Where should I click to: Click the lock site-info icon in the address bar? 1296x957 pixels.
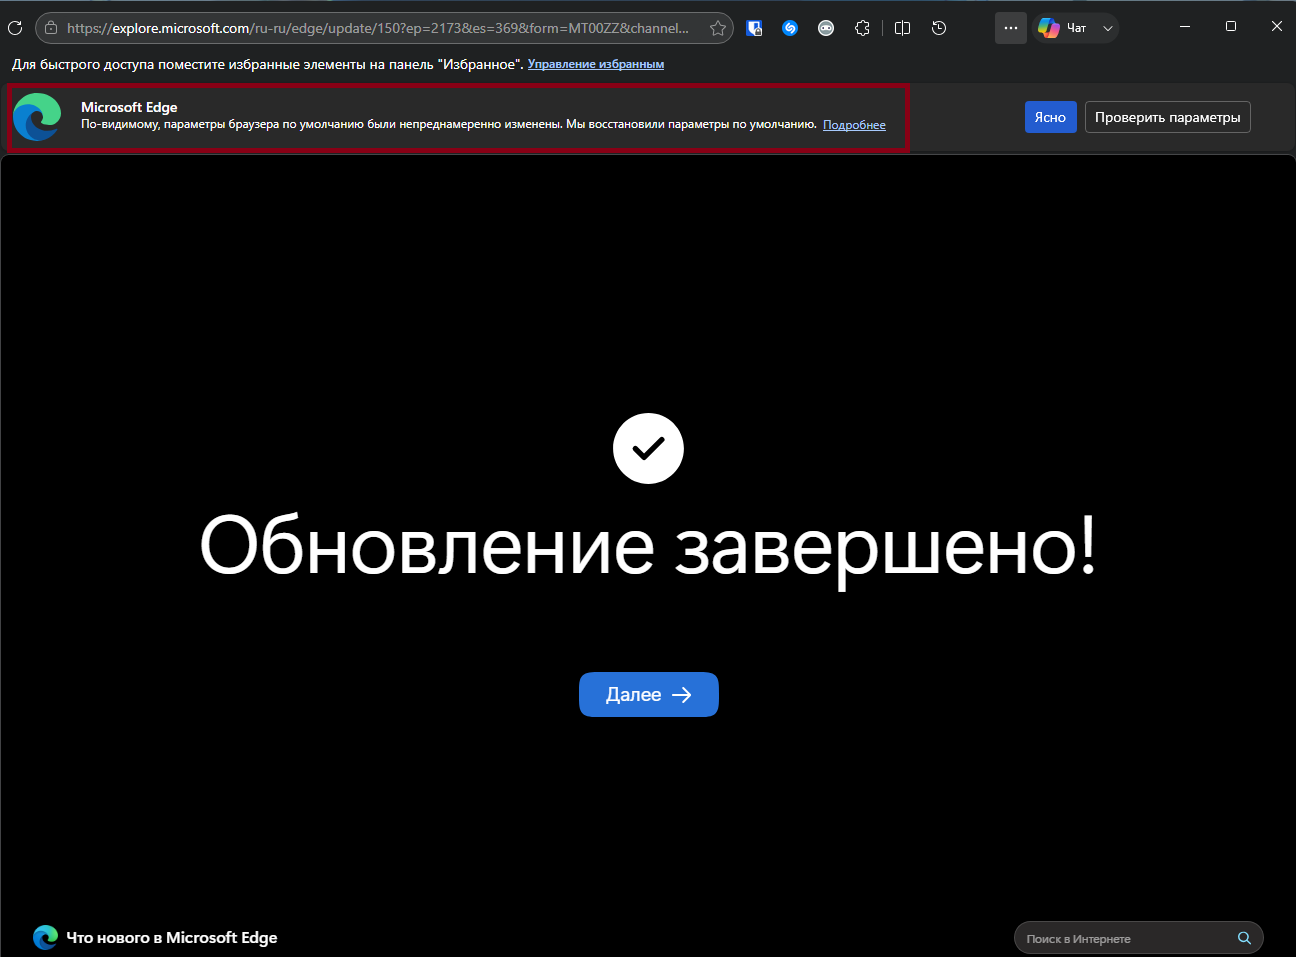click(51, 28)
